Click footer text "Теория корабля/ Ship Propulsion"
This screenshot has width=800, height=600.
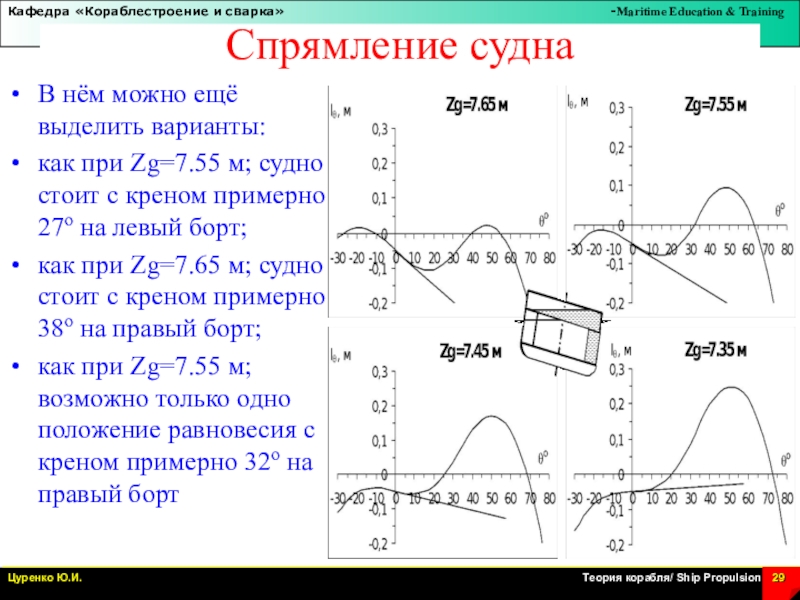click(671, 578)
